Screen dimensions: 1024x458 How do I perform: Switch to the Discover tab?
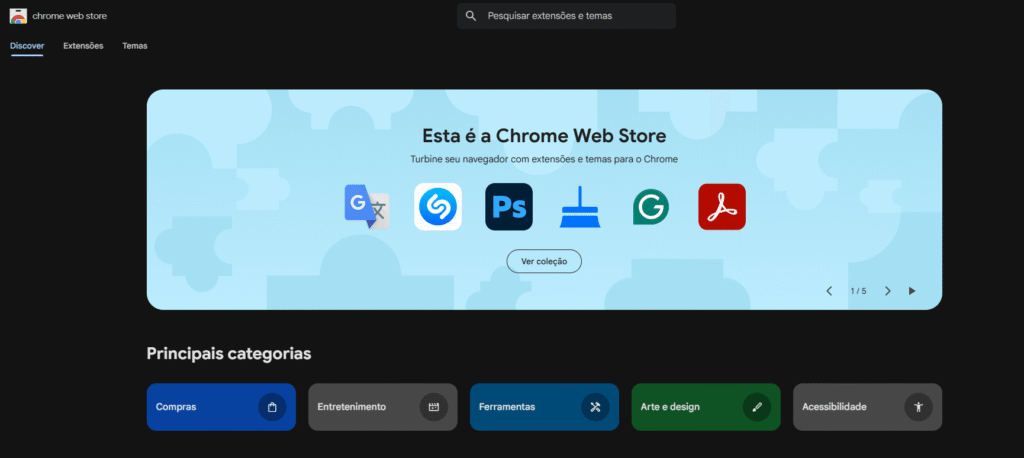(27, 46)
